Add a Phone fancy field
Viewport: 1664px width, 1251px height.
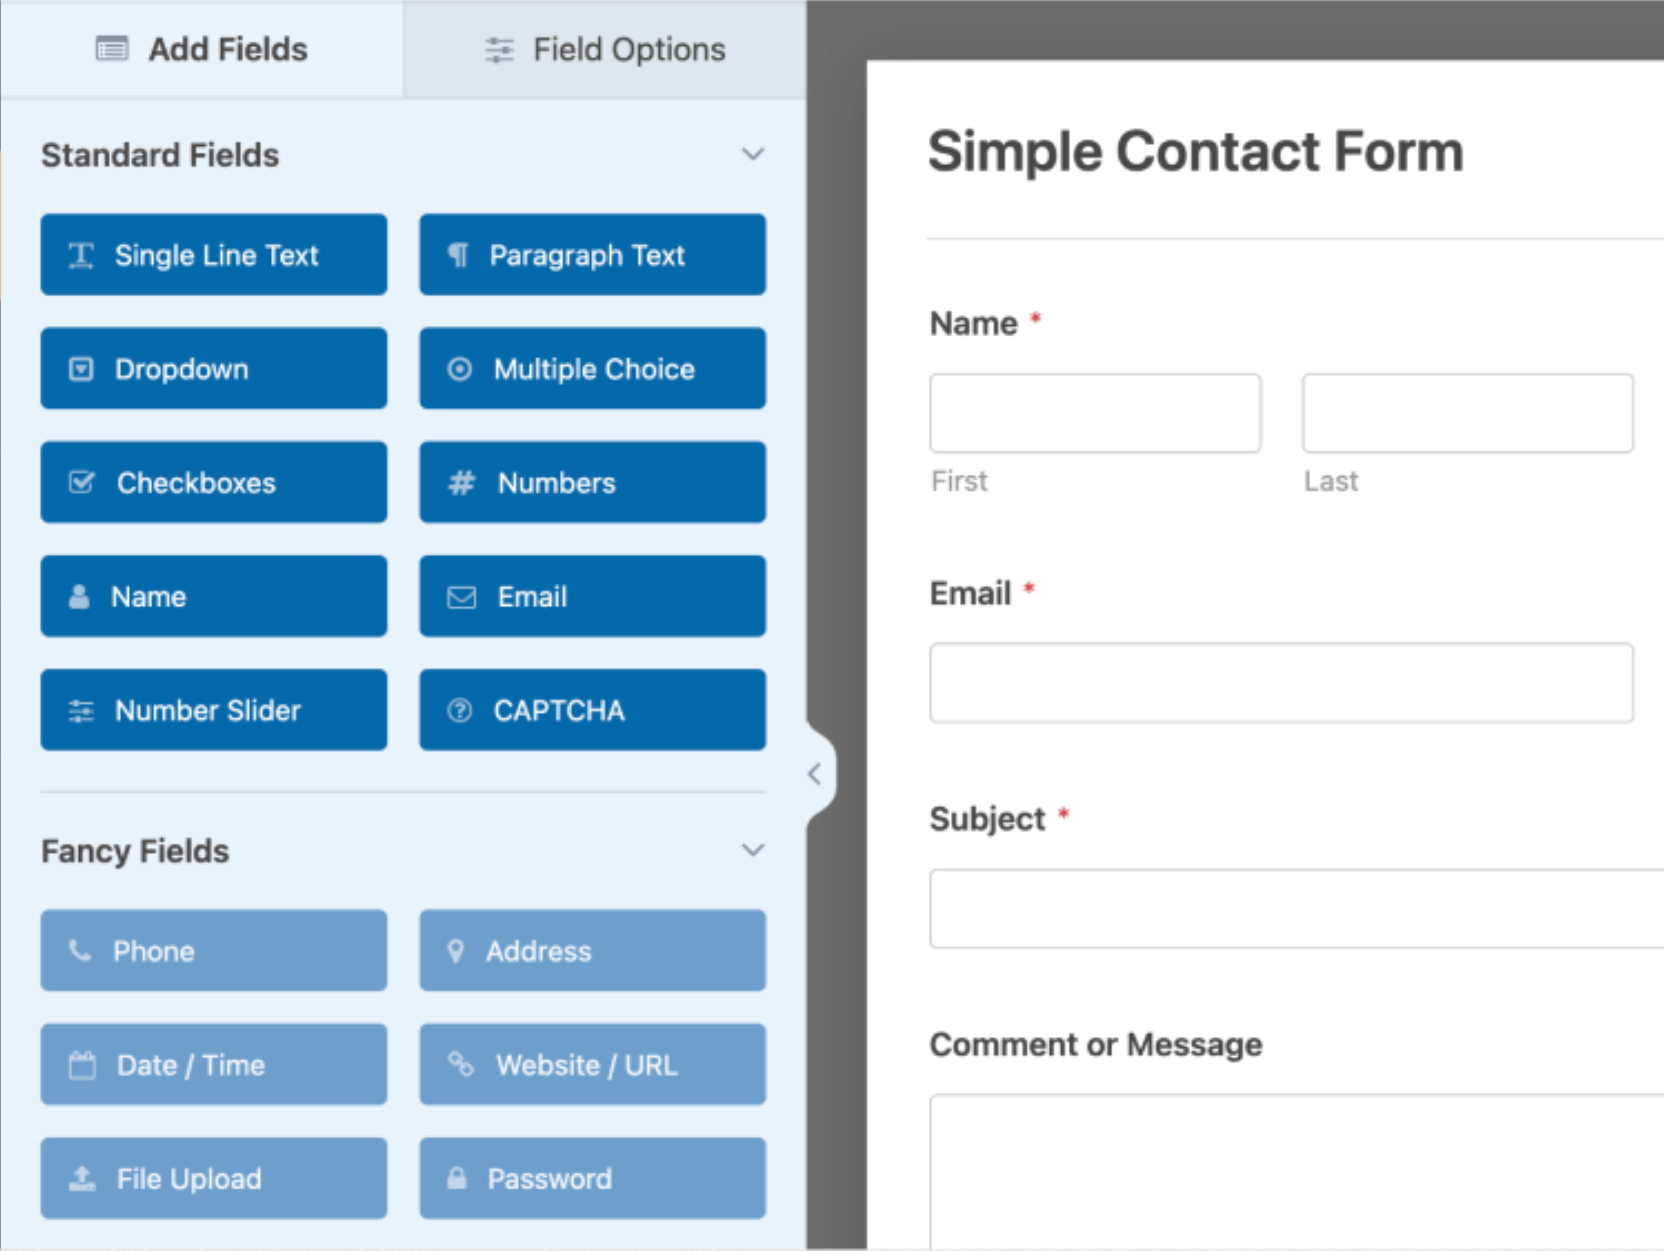(x=213, y=951)
